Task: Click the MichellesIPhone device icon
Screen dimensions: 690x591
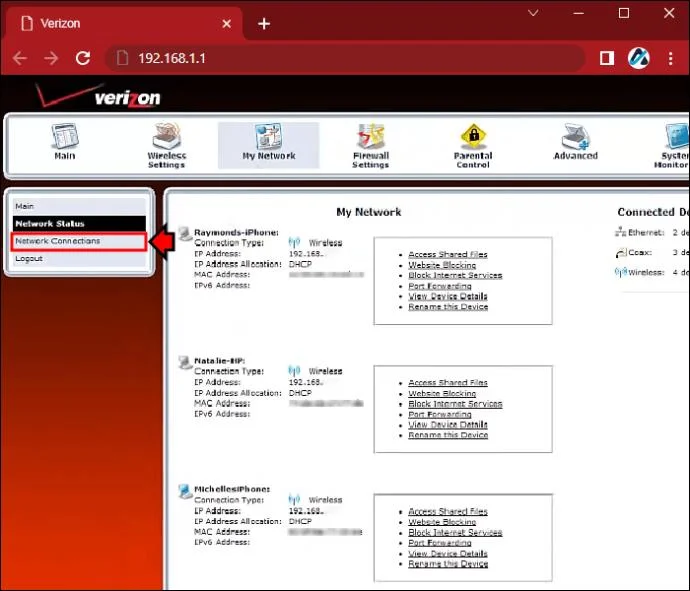Action: point(185,490)
